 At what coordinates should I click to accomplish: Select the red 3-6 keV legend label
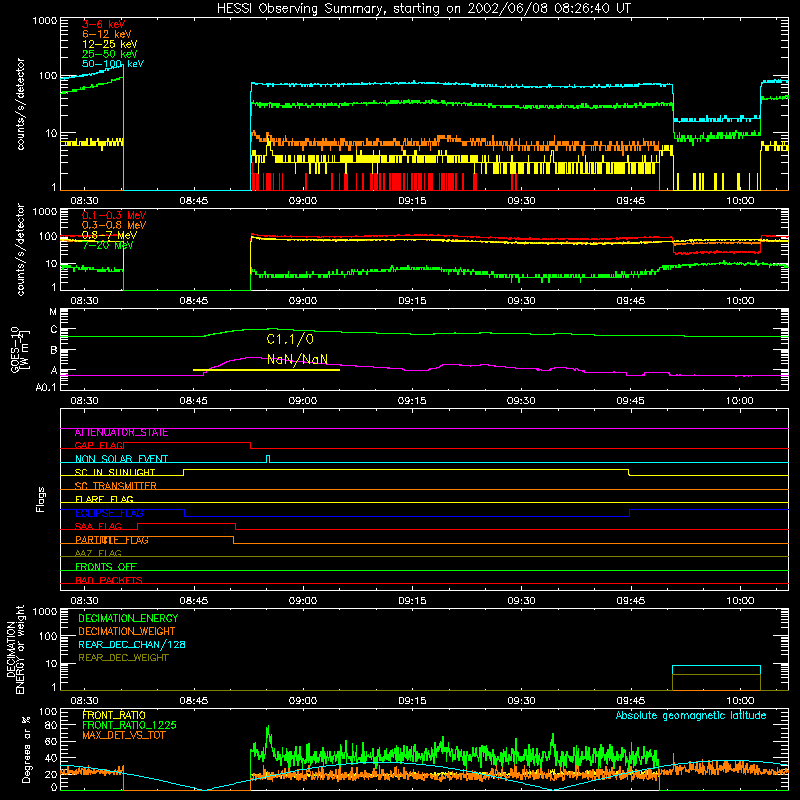tap(104, 24)
